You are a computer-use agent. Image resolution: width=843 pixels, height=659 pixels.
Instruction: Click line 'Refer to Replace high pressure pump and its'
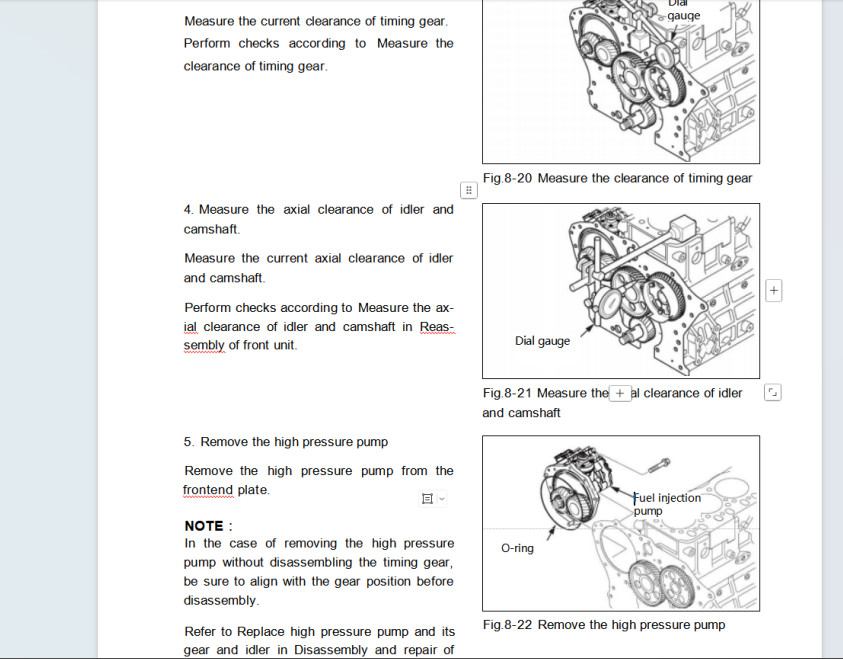(319, 631)
